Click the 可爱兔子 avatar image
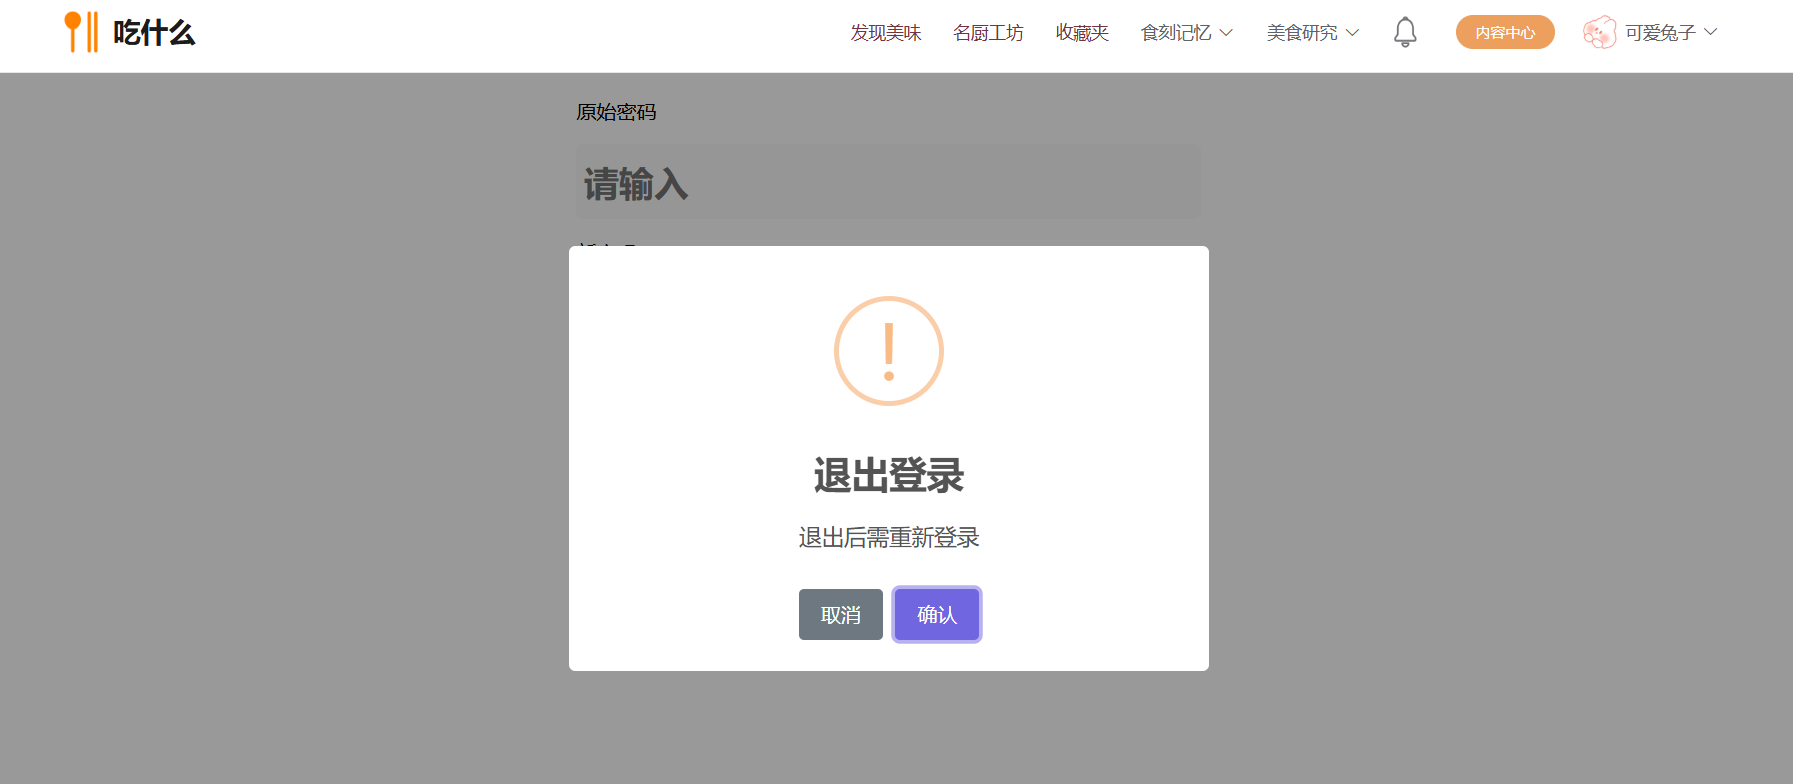The width and height of the screenshot is (1793, 784). pos(1599,32)
